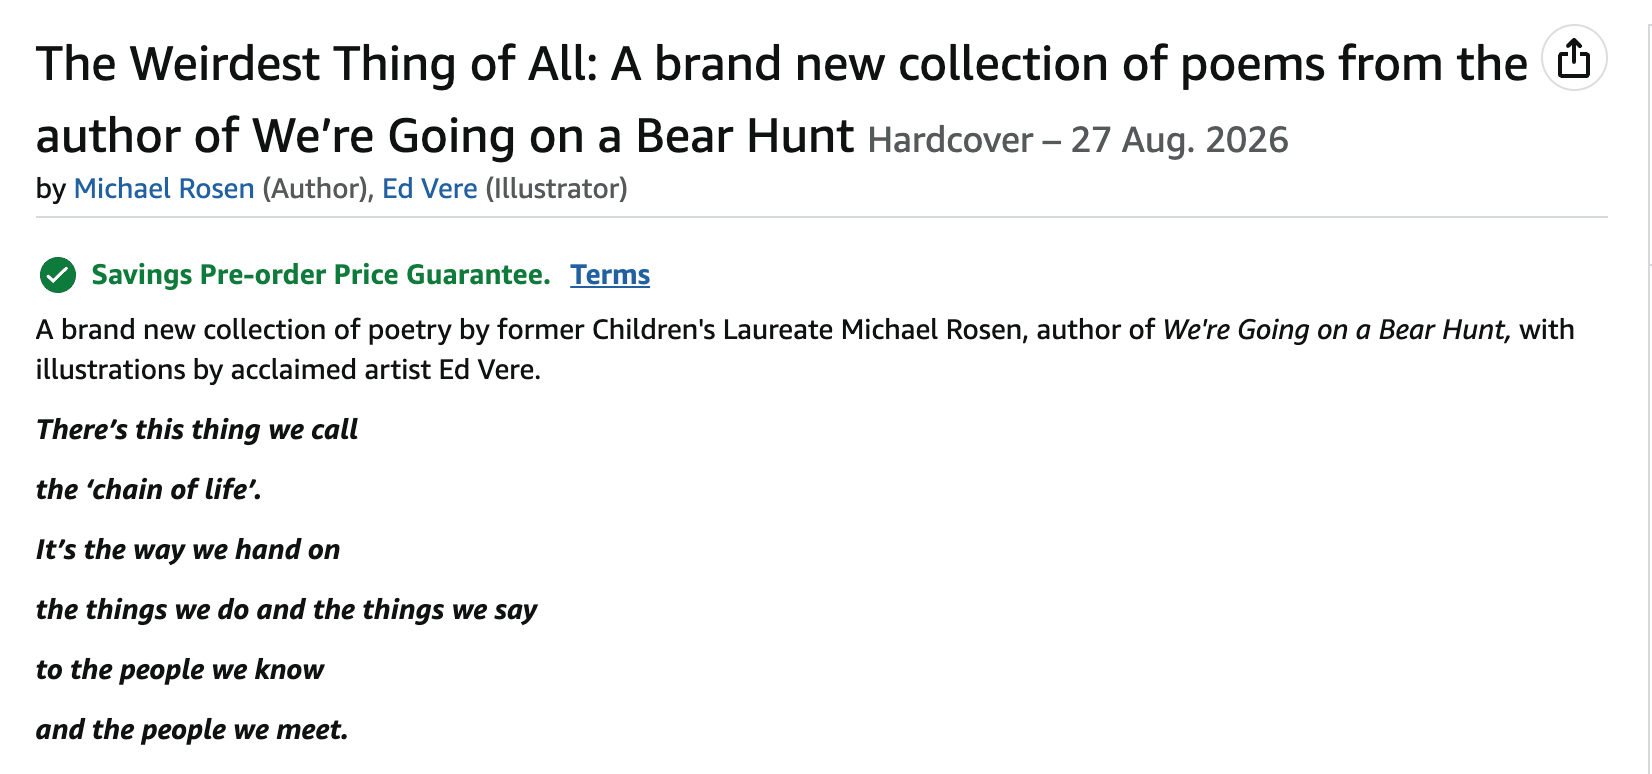This screenshot has width=1652, height=774.
Task: Click the line 'It's the way we hand on'
Action: [188, 550]
